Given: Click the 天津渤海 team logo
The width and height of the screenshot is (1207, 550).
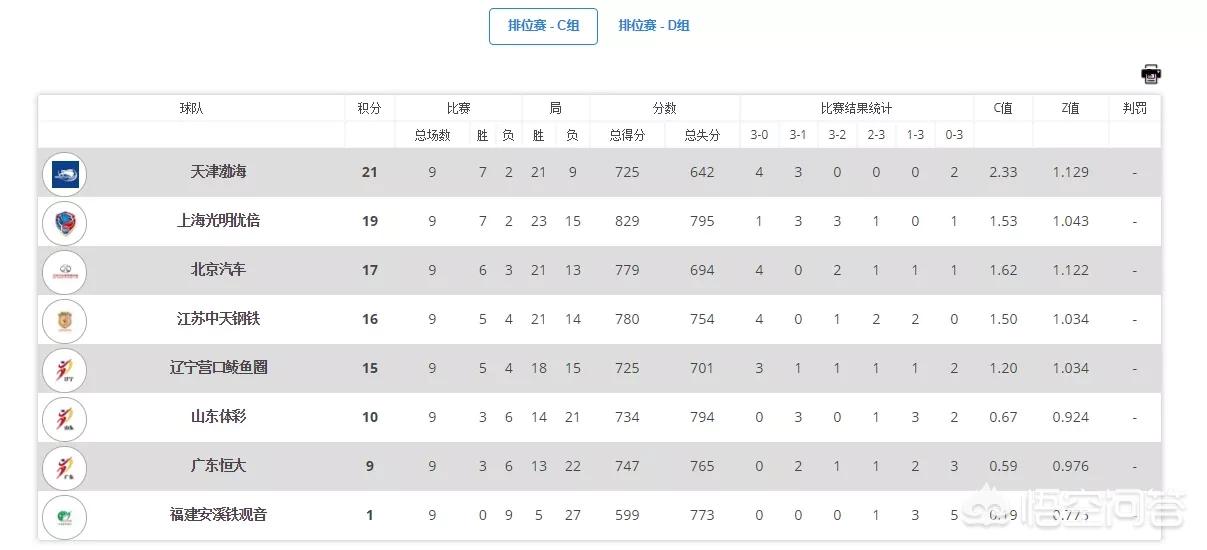Looking at the screenshot, I should [x=65, y=174].
